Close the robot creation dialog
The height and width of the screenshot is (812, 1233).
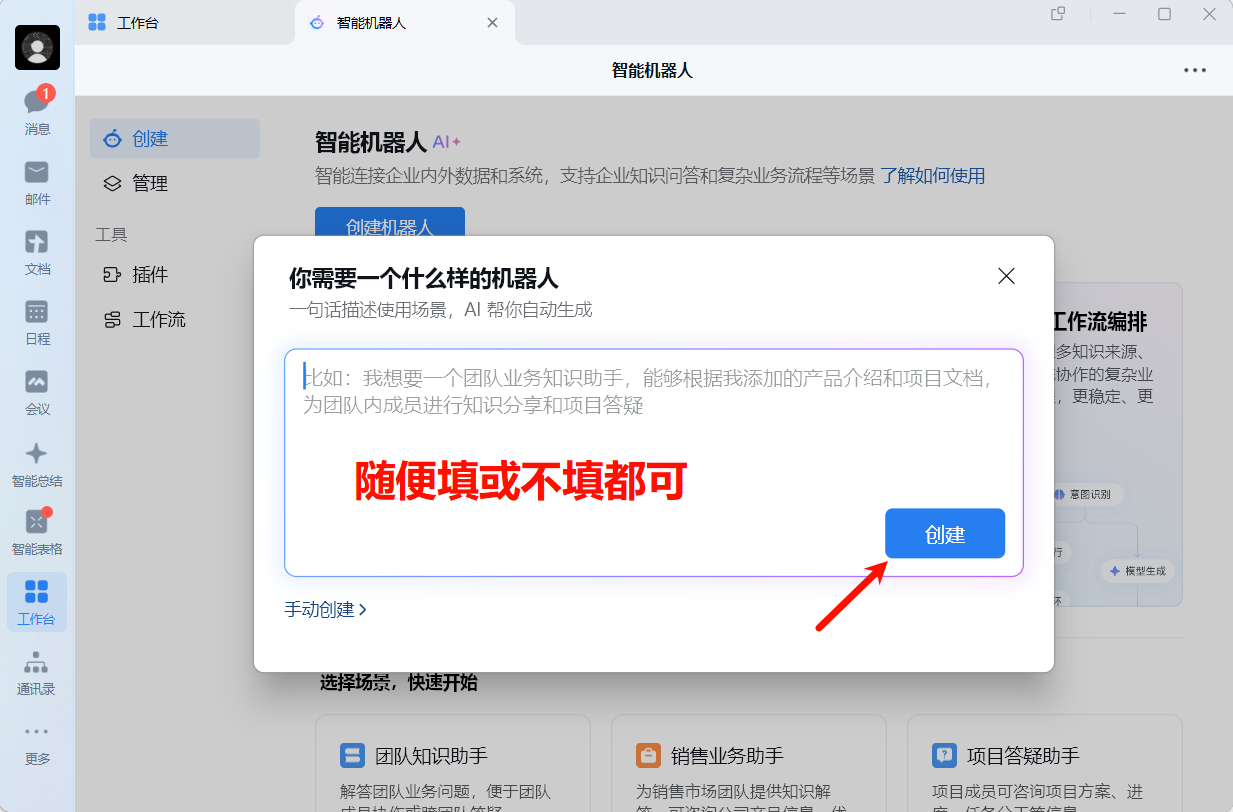[x=1006, y=276]
